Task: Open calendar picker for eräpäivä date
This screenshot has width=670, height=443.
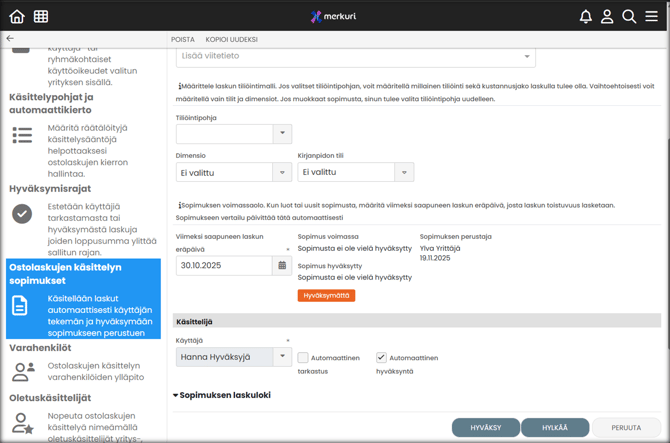Action: [282, 266]
